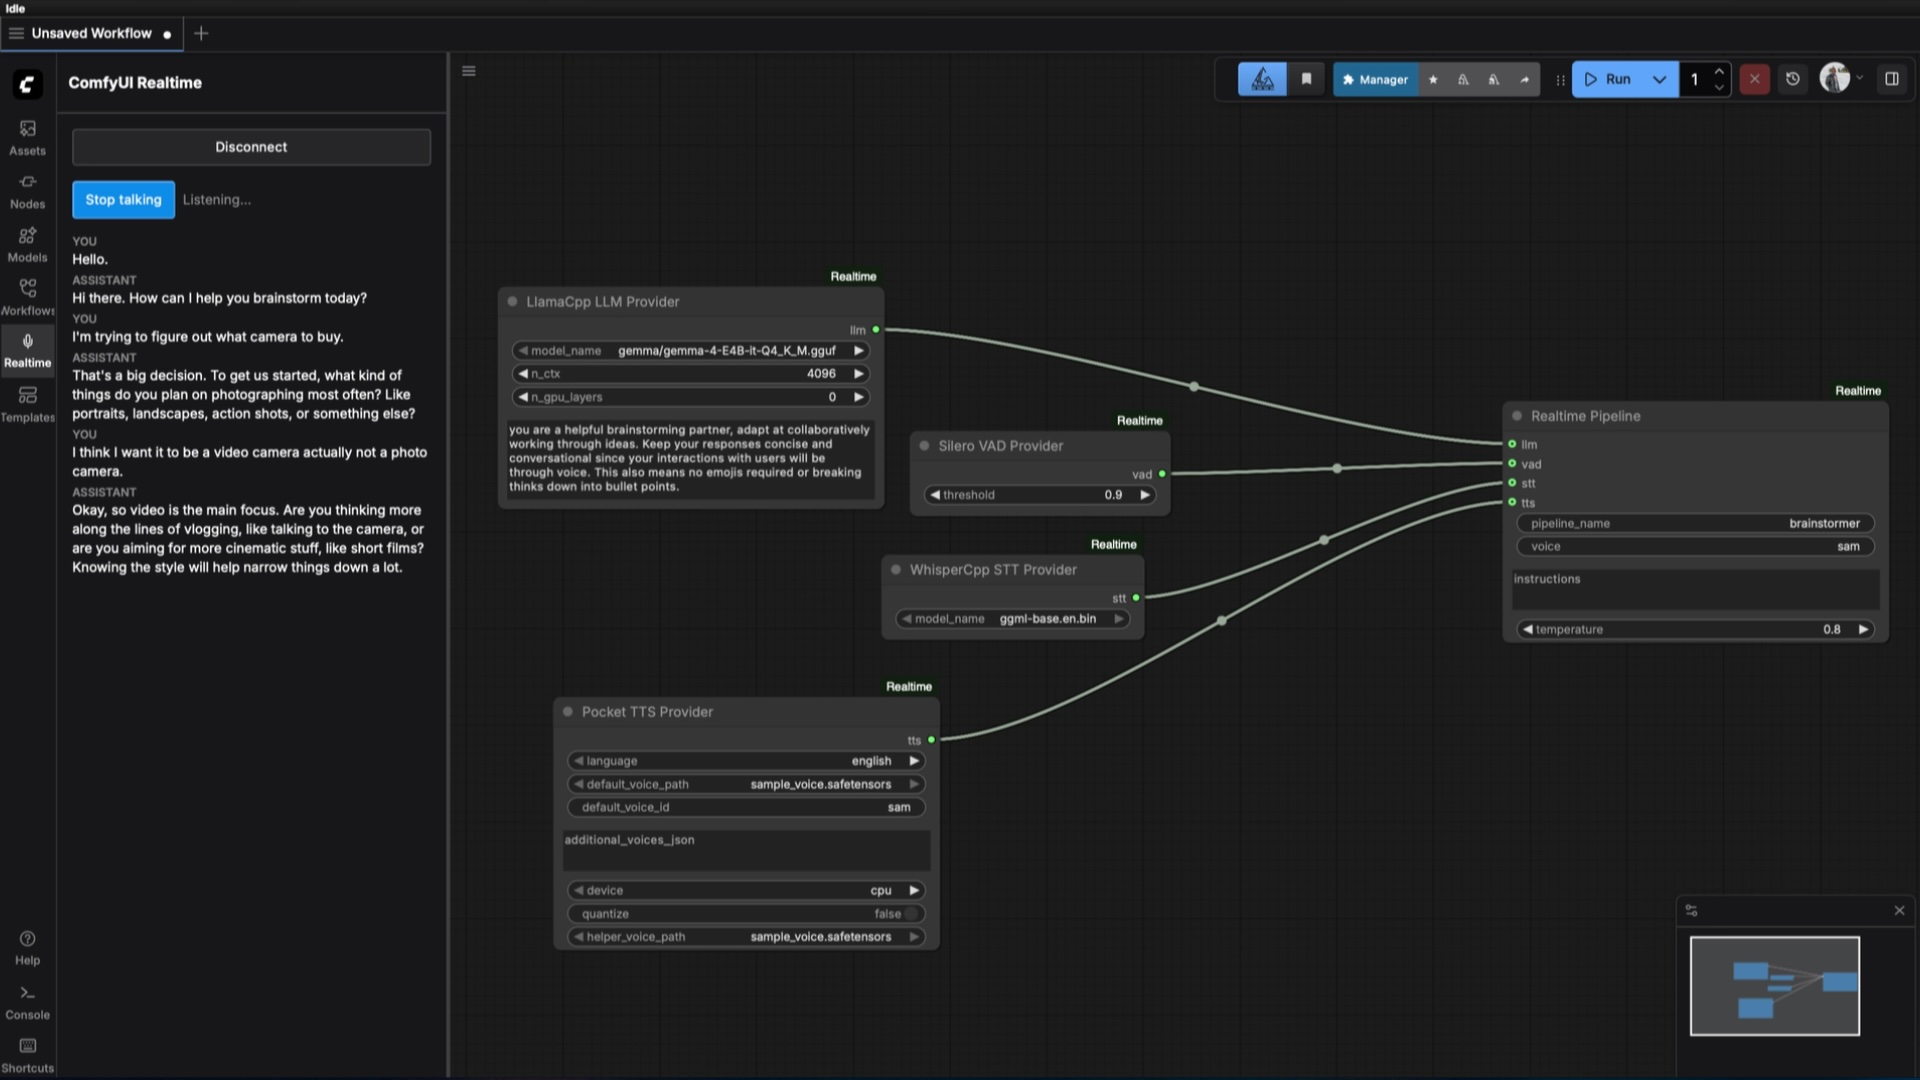Screen dimensions: 1920x1080
Task: Open the Manager button
Action: click(1375, 79)
